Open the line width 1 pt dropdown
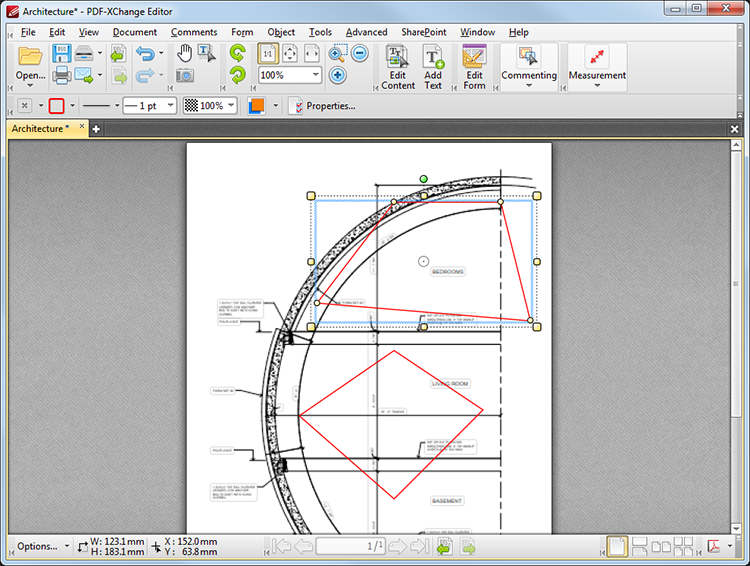 tap(168, 105)
